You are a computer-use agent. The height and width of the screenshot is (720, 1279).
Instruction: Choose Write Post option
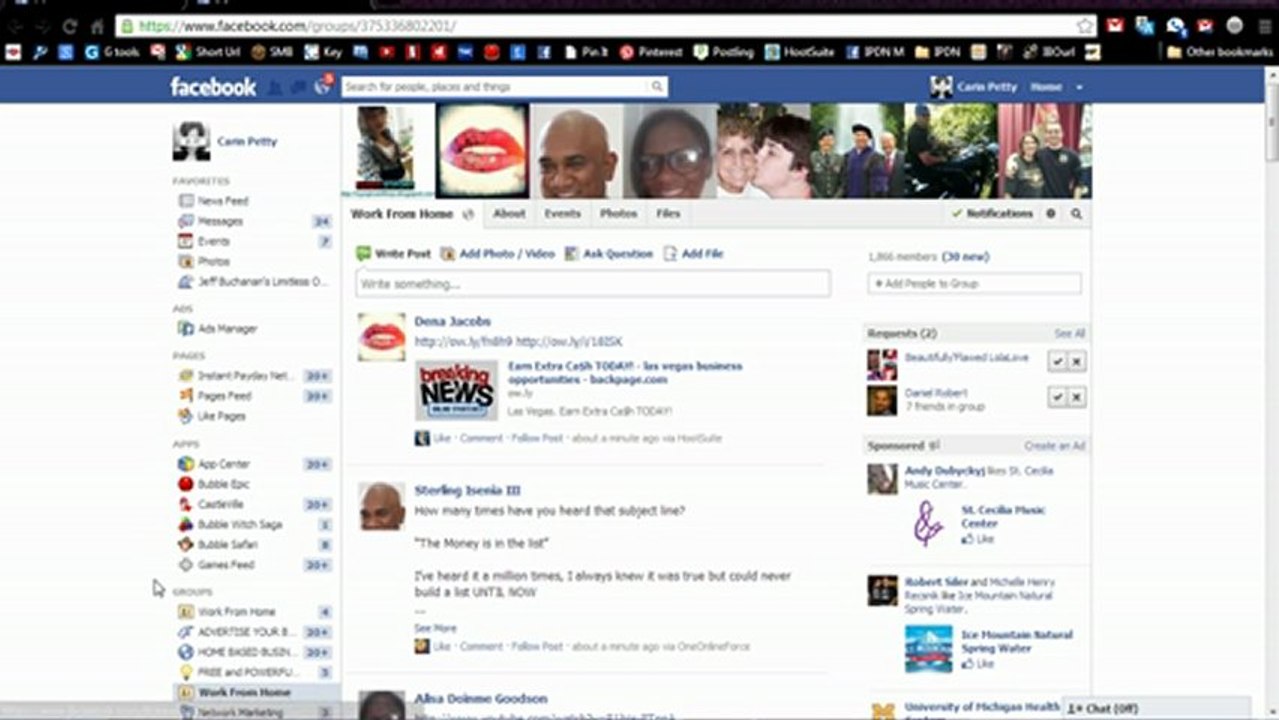pyautogui.click(x=394, y=254)
